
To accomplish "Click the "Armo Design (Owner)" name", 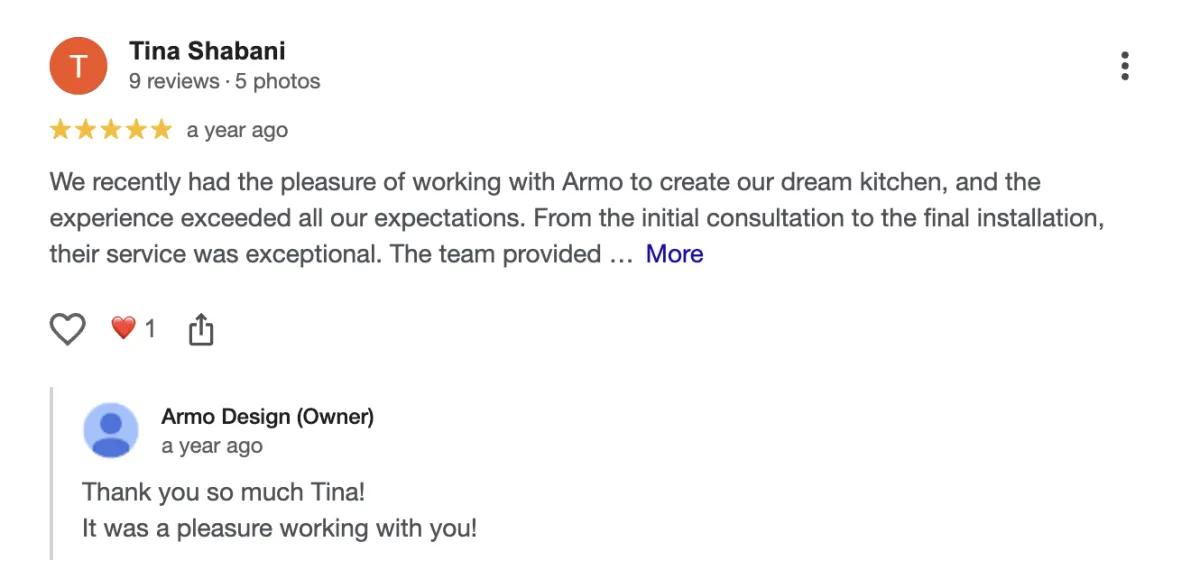I will coord(267,417).
